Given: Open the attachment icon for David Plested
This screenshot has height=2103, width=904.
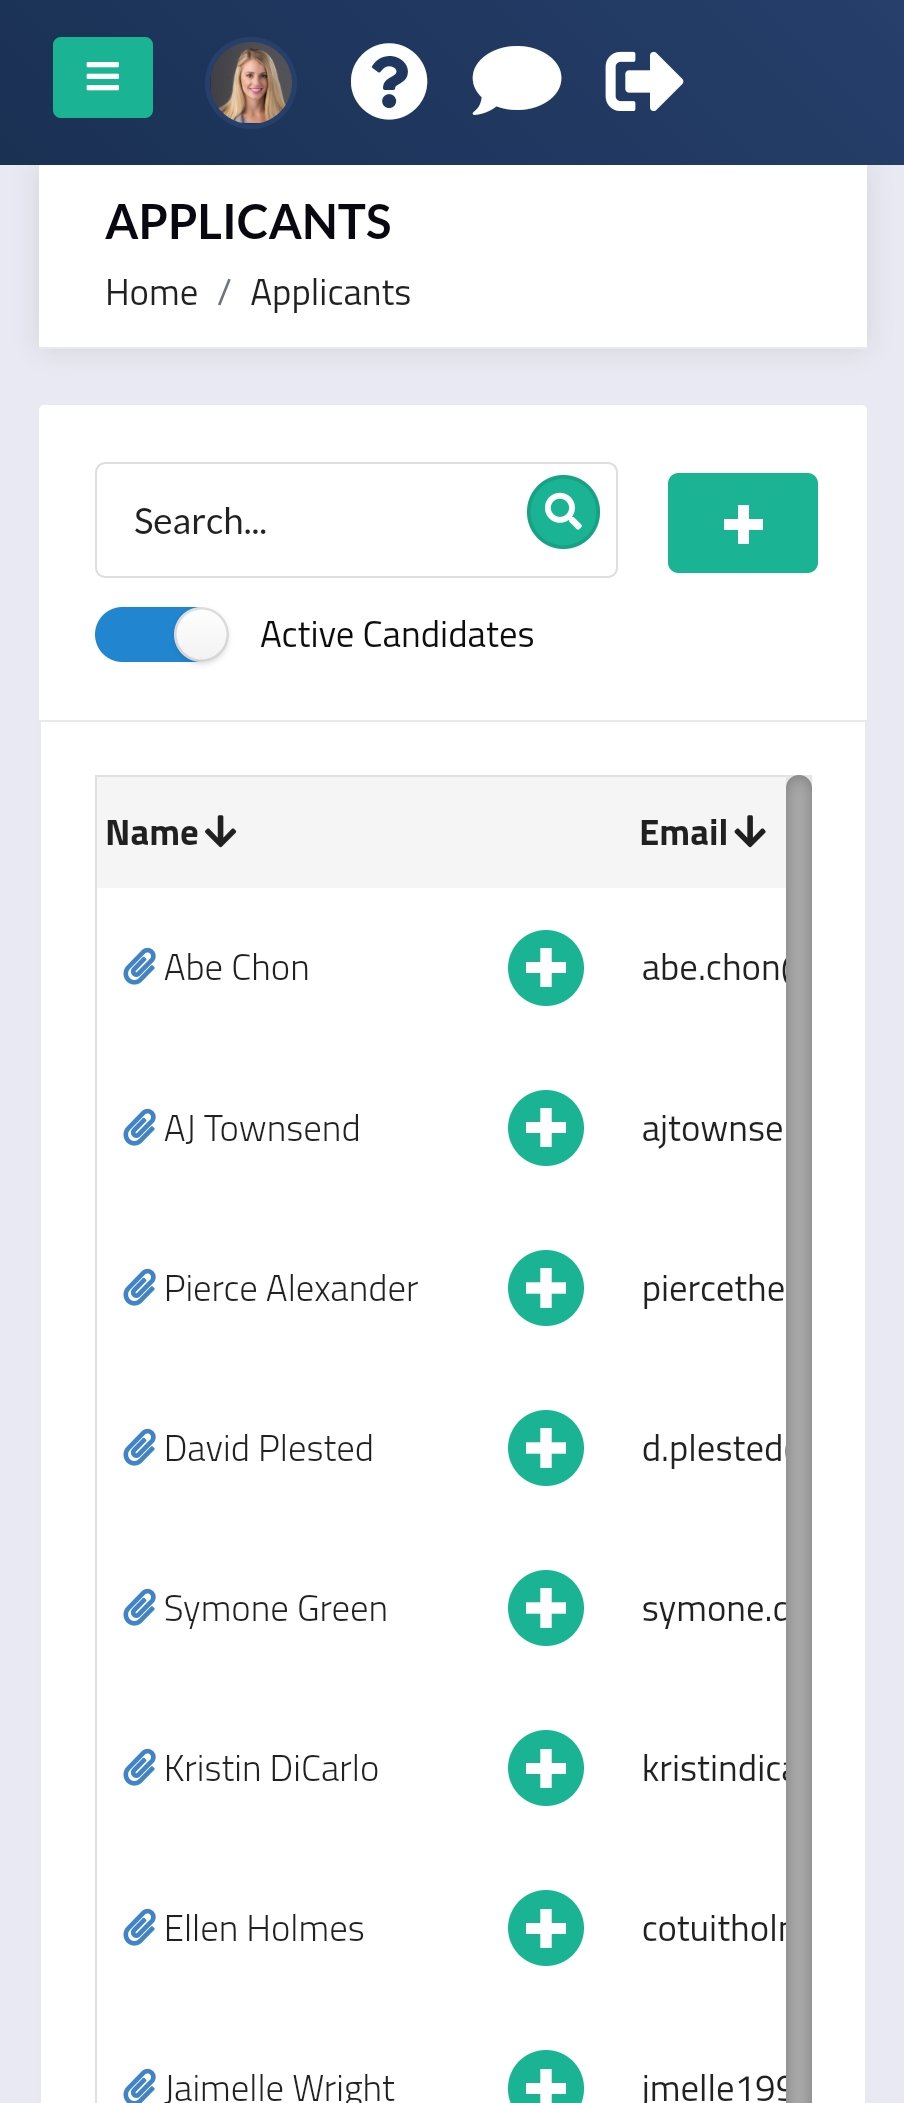Looking at the screenshot, I should click(x=139, y=1448).
